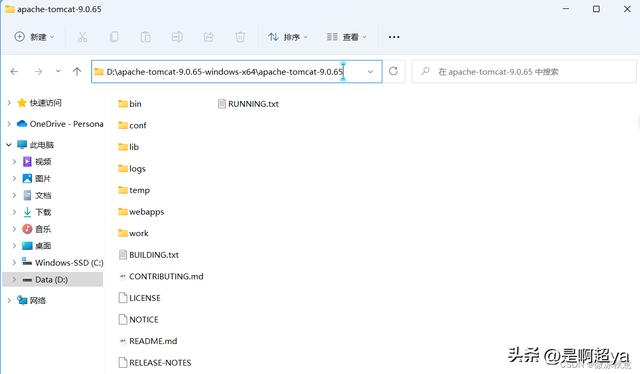This screenshot has width=640, height=374.
Task: Select the RUNNING.txt file icon
Action: click(222, 104)
